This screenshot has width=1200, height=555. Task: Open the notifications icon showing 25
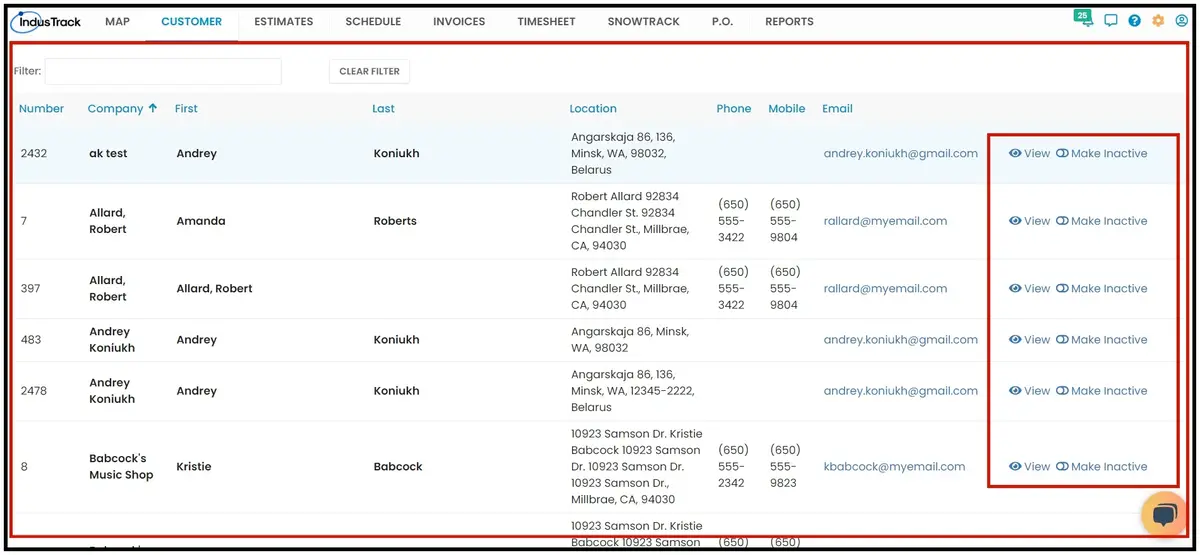1084,19
